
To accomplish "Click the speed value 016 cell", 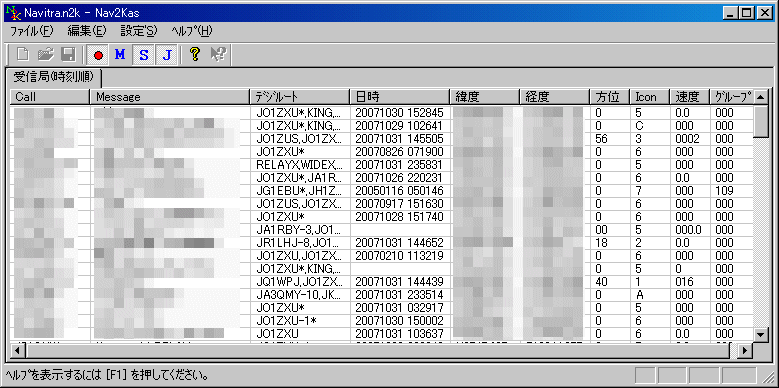I will 690,282.
